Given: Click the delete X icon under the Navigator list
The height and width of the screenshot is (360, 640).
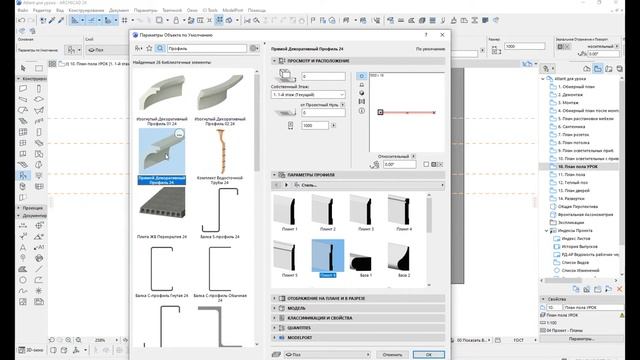Looking at the screenshot, I should click(x=619, y=289).
